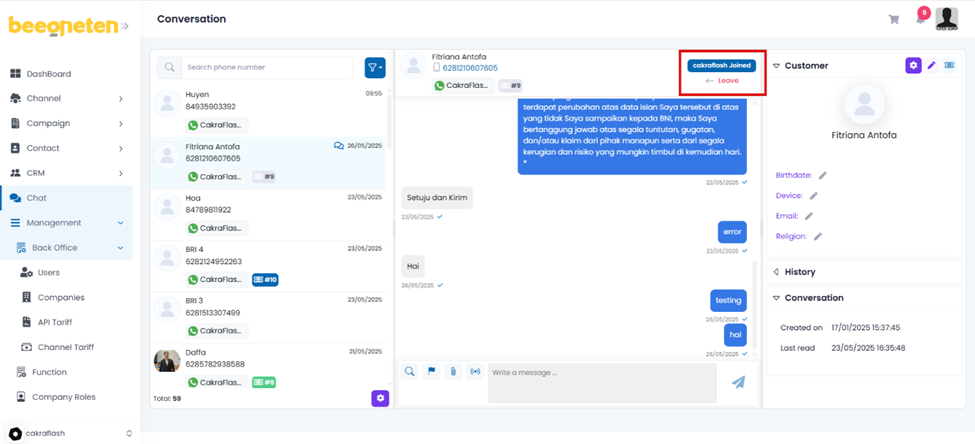Open the notification bell with badge
Screen dimensions: 975x444
pyautogui.click(x=920, y=18)
